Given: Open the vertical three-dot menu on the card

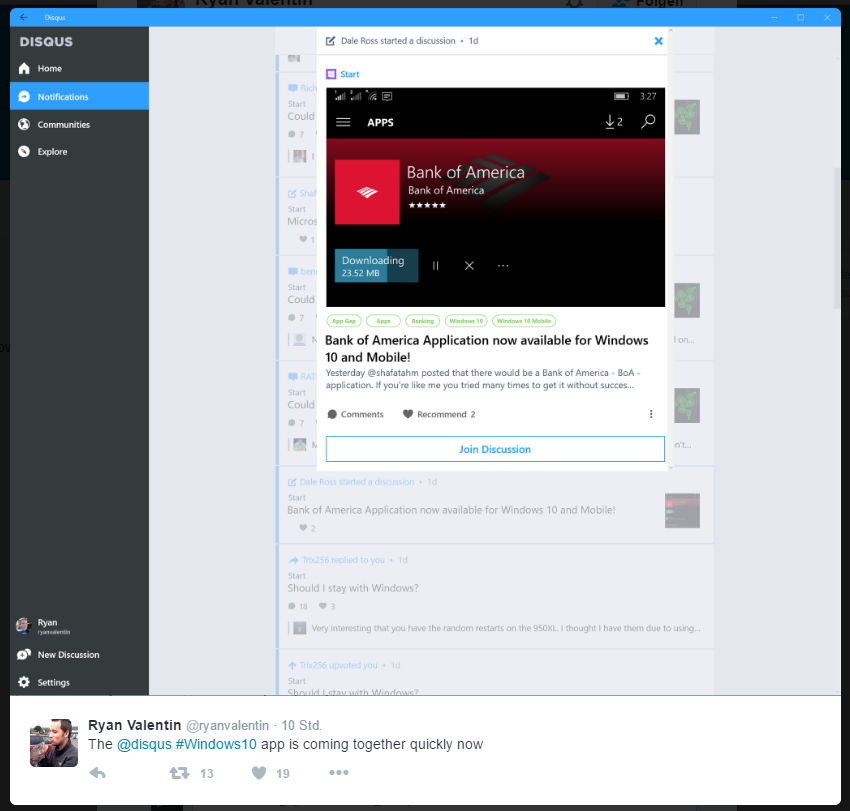Looking at the screenshot, I should pyautogui.click(x=651, y=414).
